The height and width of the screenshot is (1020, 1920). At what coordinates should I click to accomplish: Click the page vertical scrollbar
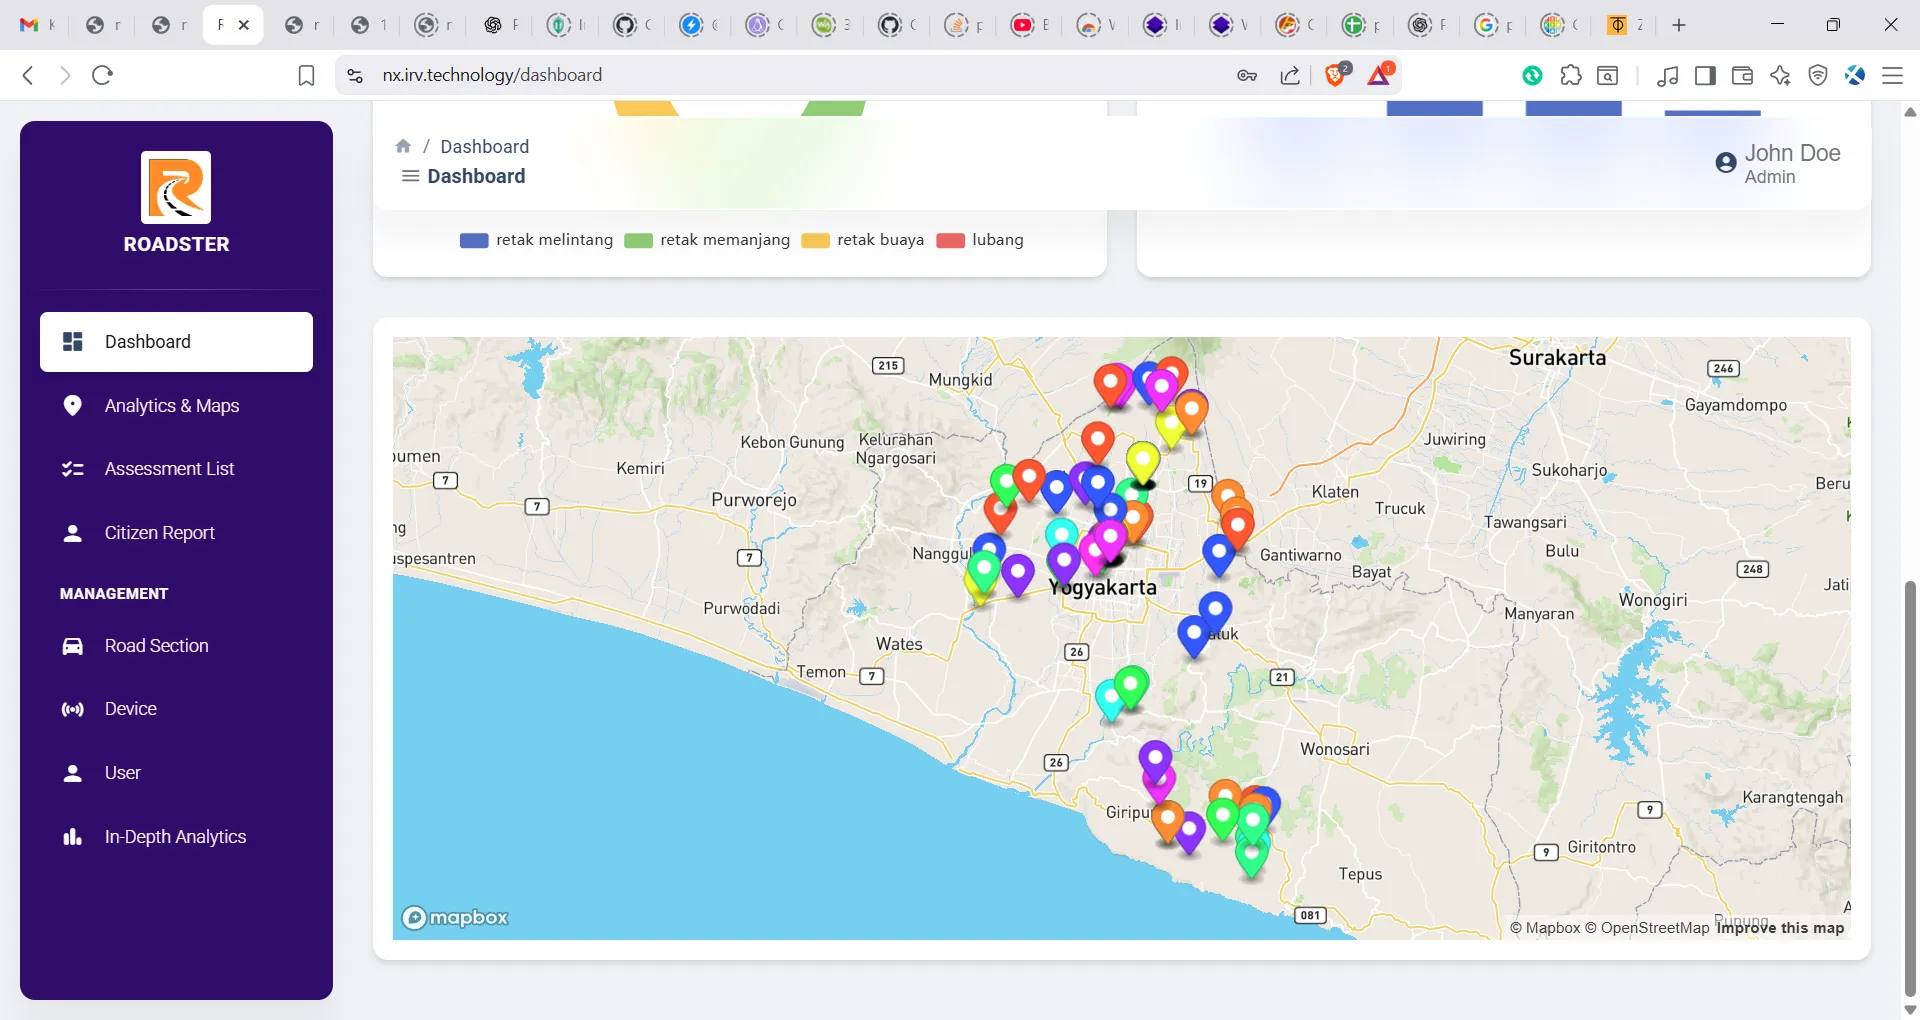tap(1910, 788)
